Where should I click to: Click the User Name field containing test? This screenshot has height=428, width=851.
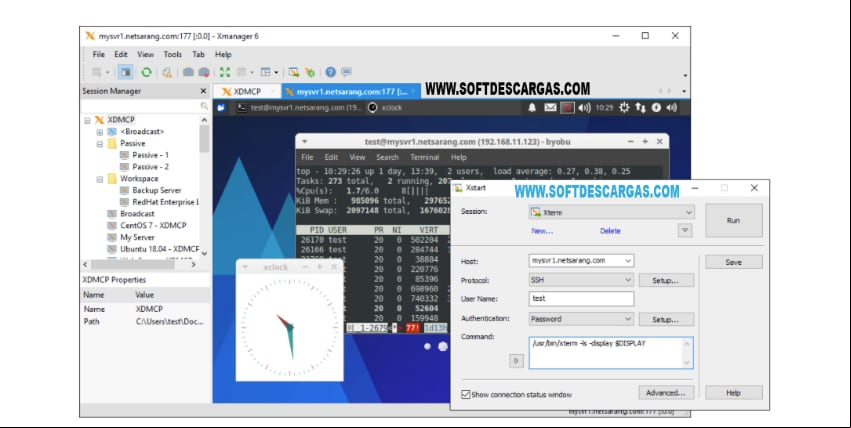(581, 299)
